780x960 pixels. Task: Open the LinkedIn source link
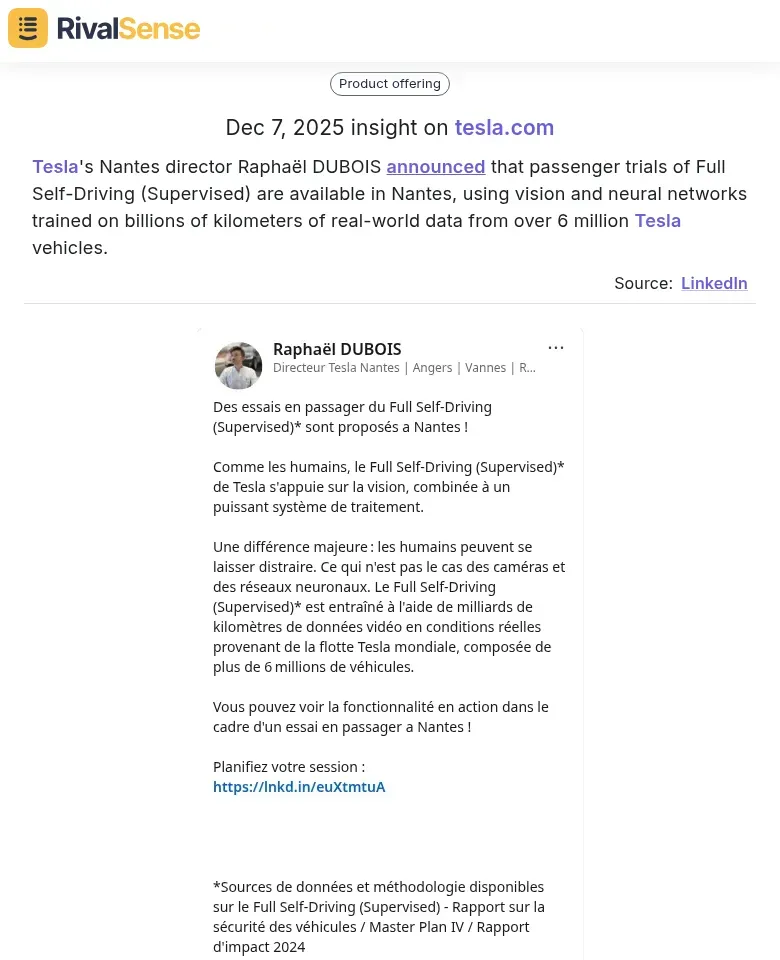714,283
